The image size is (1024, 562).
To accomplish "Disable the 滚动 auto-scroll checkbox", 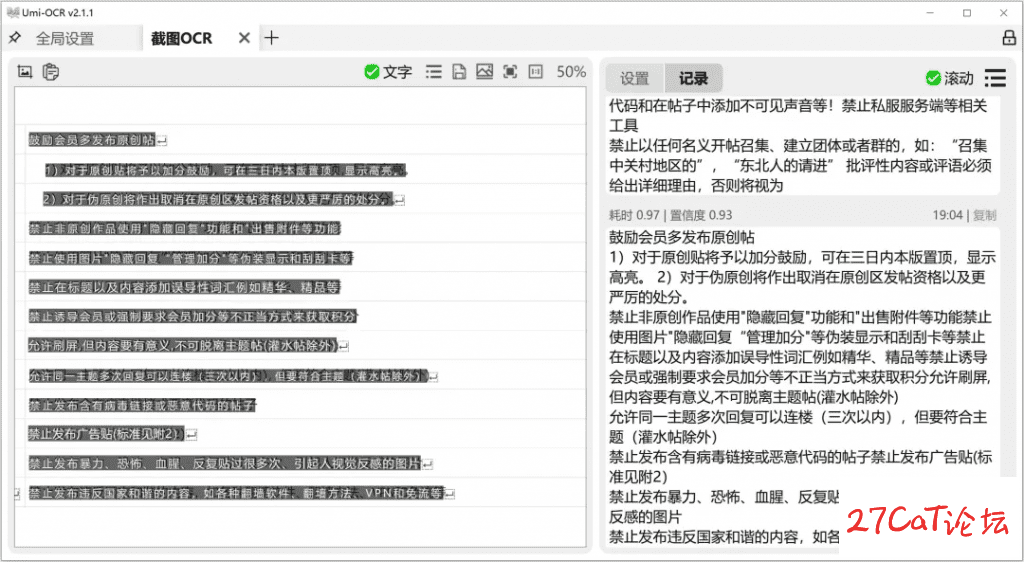I will click(x=933, y=78).
